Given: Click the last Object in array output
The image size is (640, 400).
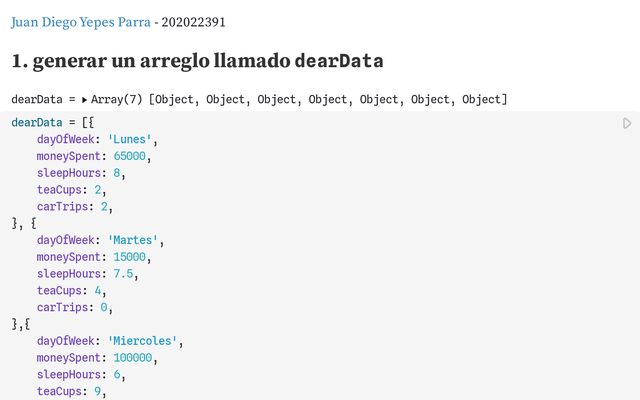Looking at the screenshot, I should tap(481, 99).
